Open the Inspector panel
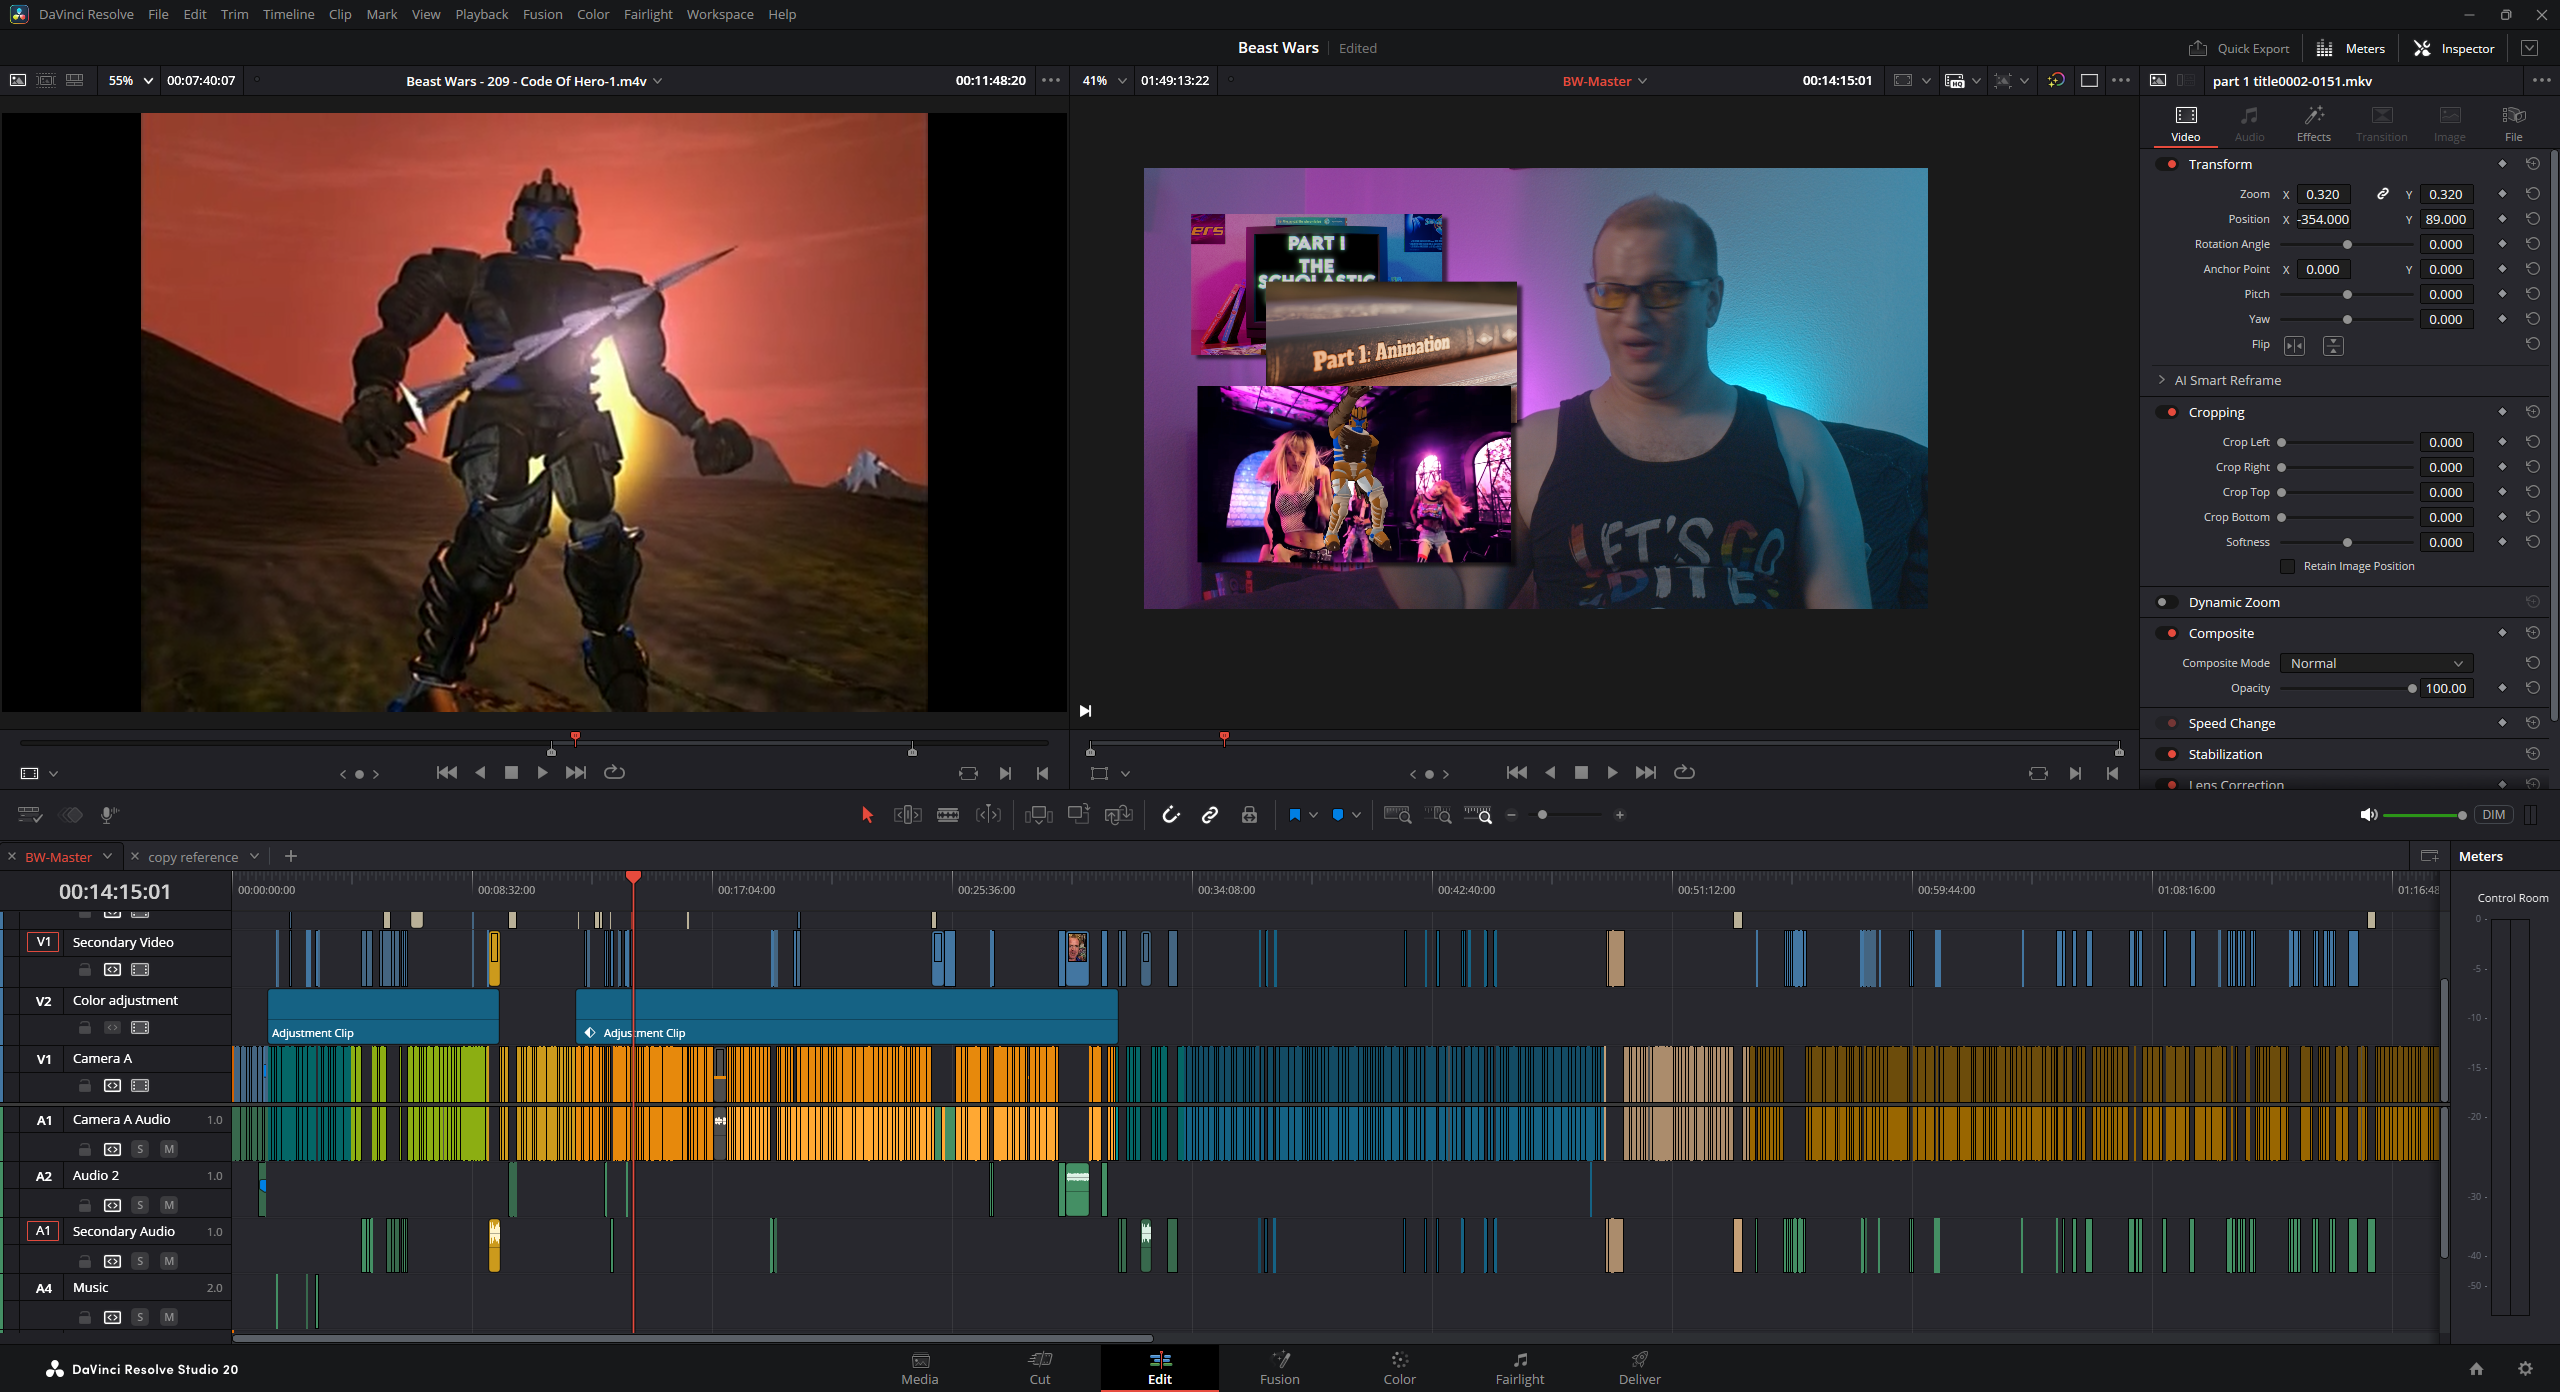The width and height of the screenshot is (2560, 1392). (2454, 48)
